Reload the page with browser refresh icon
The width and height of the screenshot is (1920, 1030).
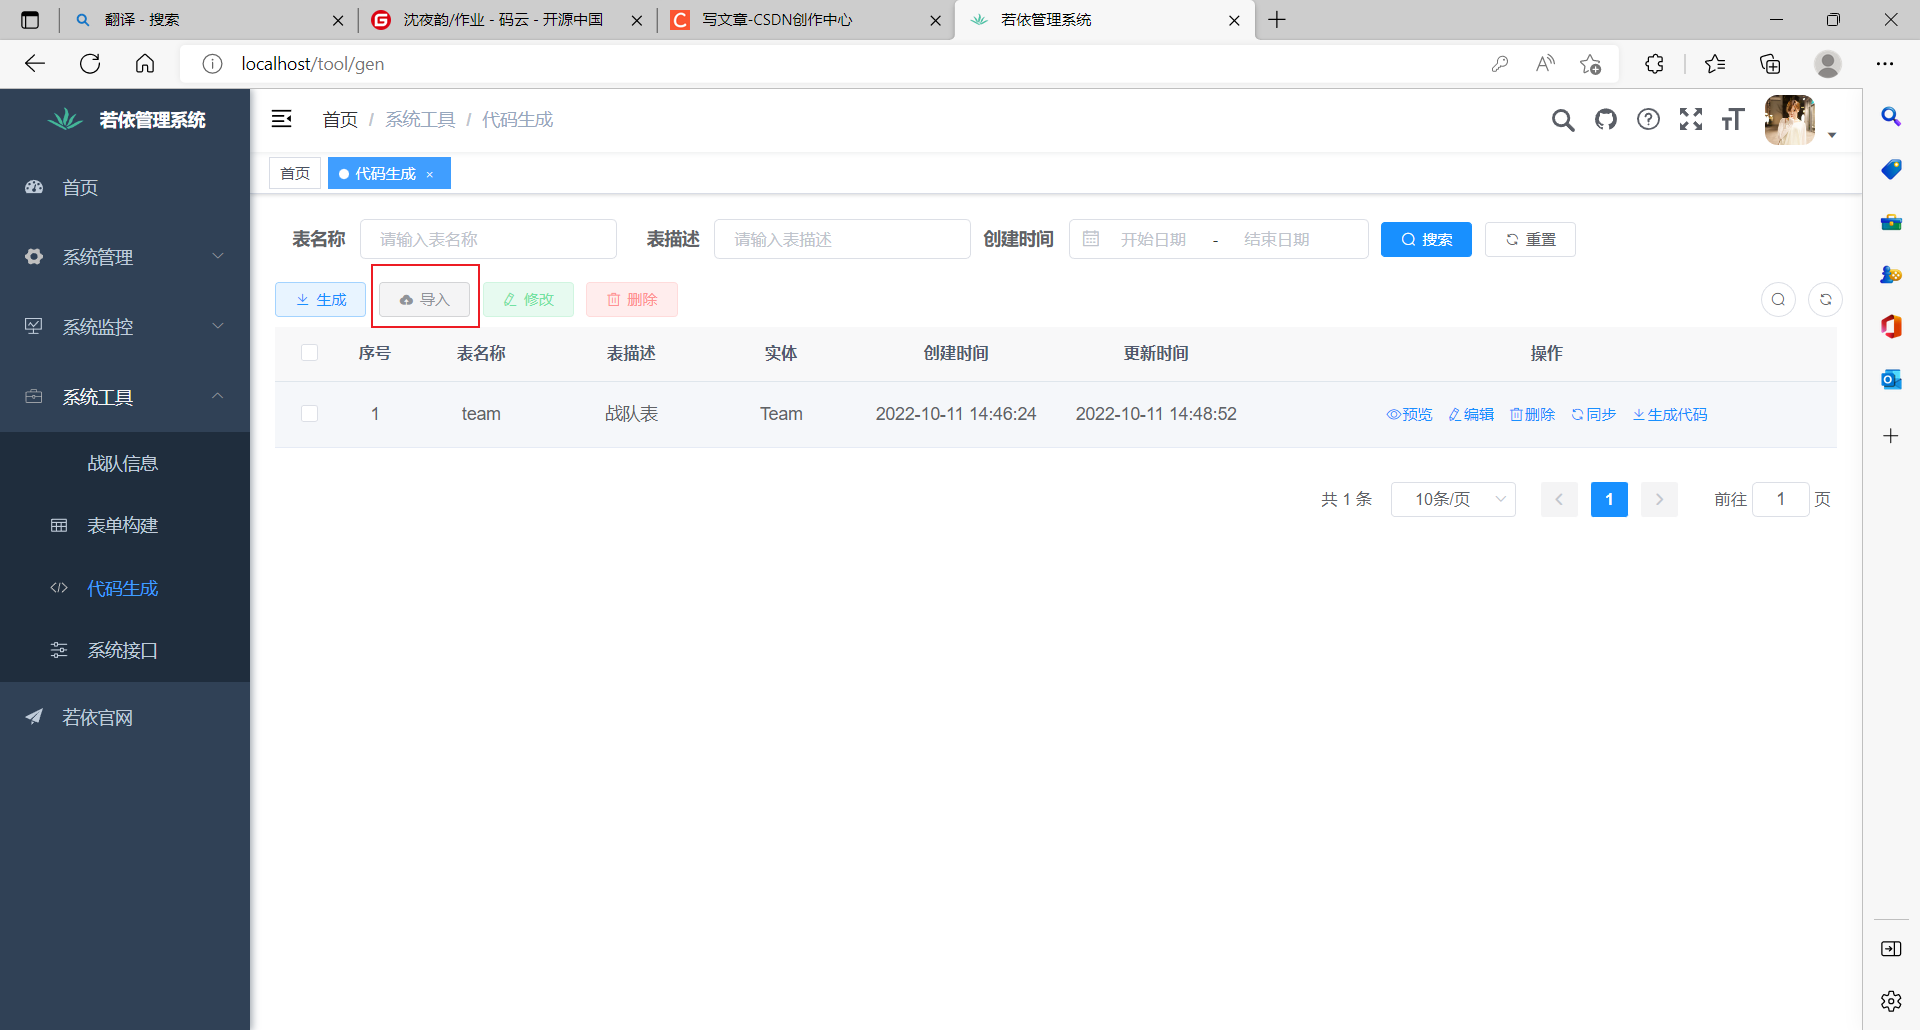coord(90,64)
